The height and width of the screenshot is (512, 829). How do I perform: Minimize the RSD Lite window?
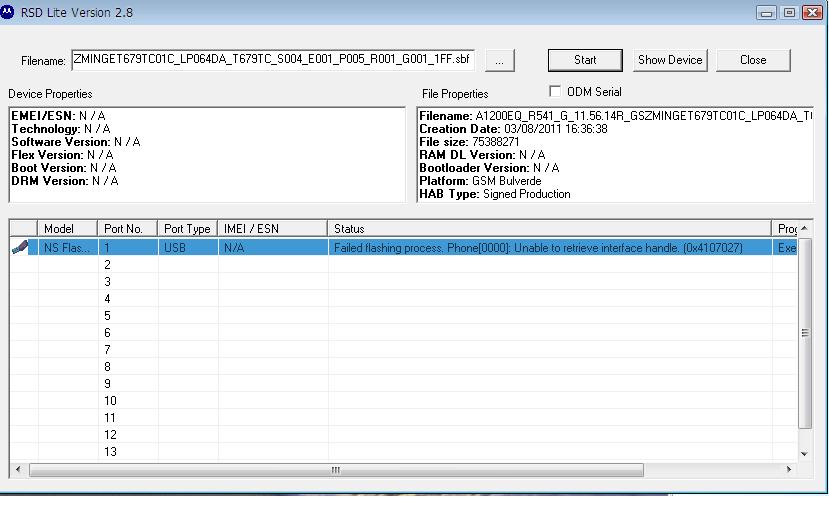[766, 13]
